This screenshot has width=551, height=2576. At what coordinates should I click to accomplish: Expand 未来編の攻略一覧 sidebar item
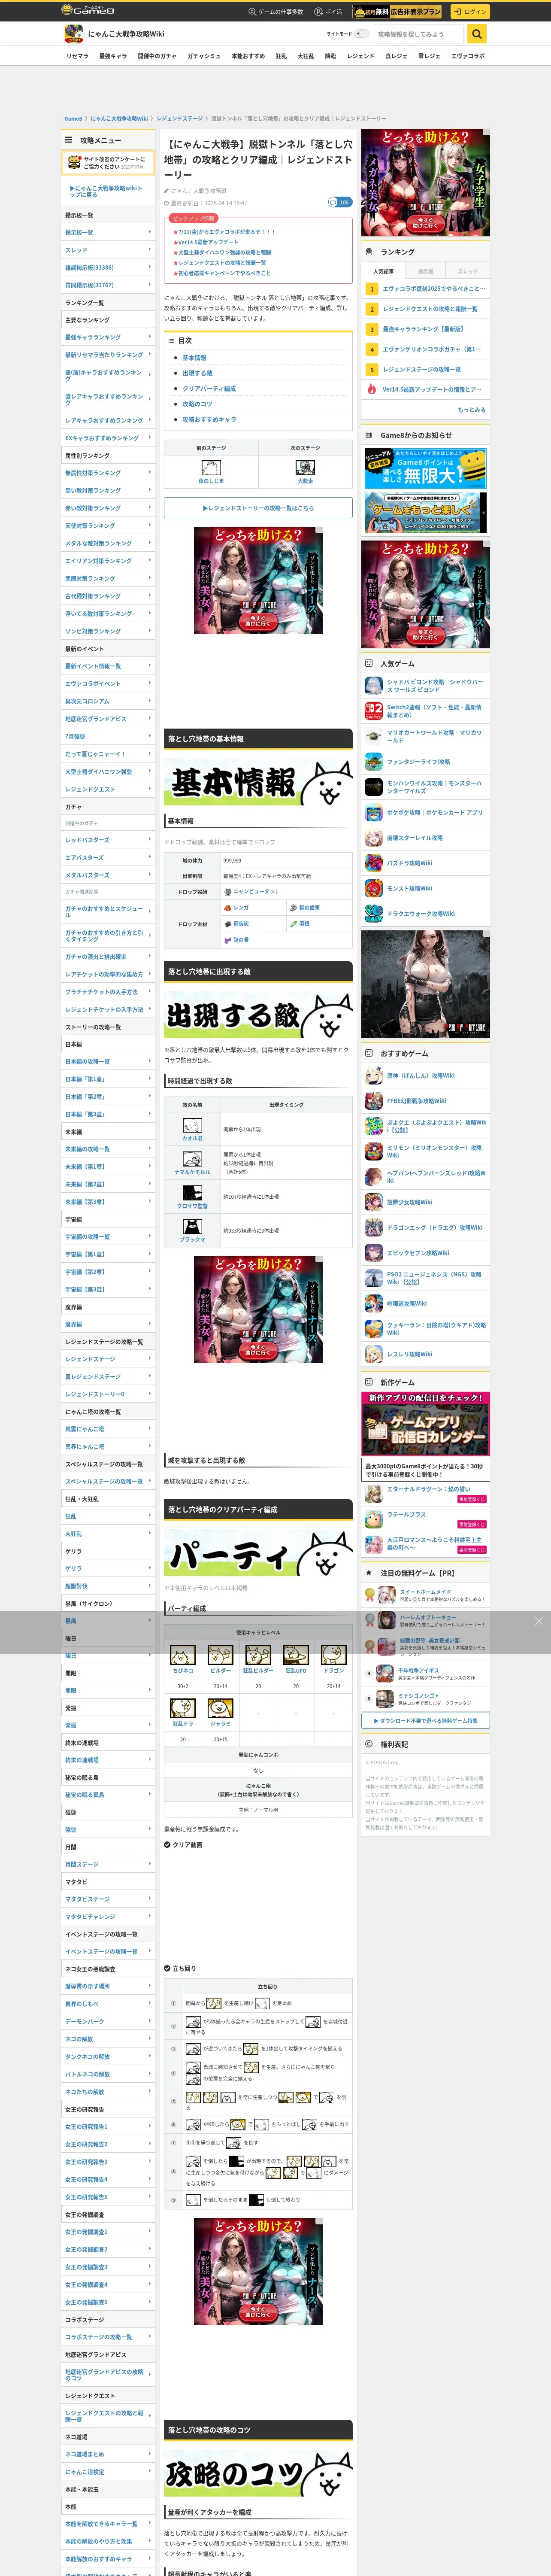(108, 1149)
